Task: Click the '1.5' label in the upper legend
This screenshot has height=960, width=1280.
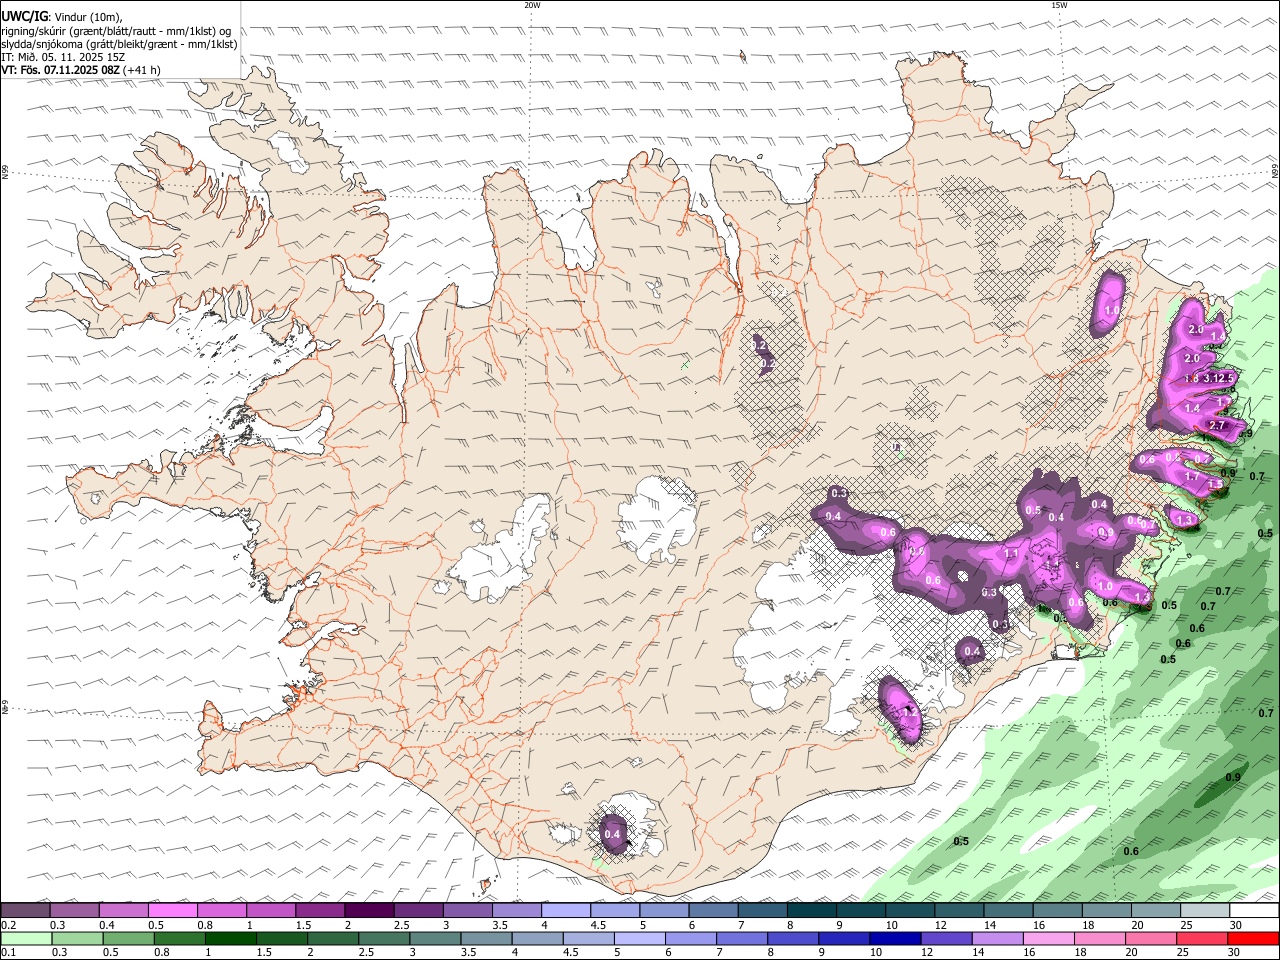Action: tap(304, 925)
